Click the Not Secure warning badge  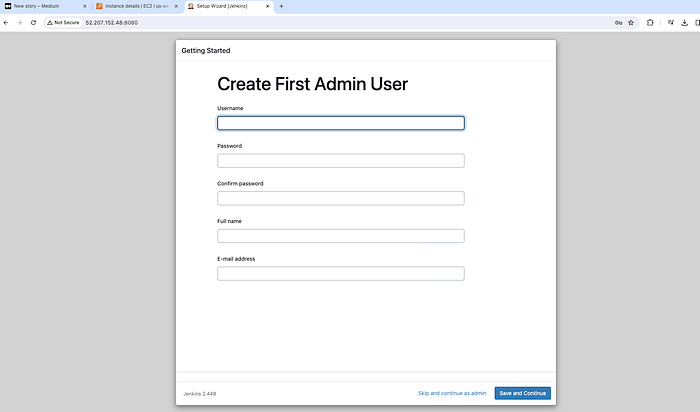click(x=63, y=22)
